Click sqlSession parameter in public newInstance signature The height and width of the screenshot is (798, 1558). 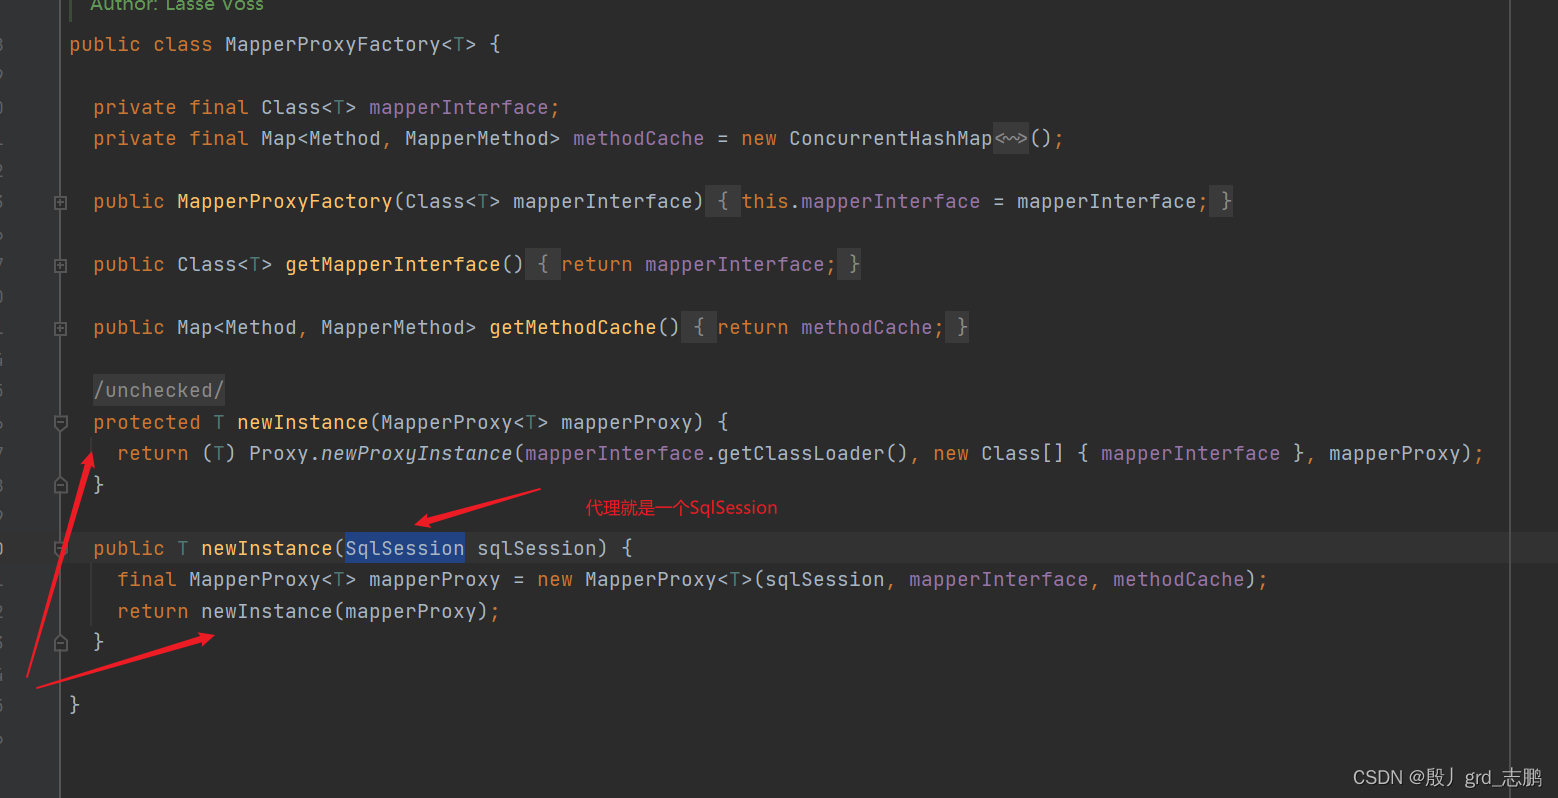(537, 548)
